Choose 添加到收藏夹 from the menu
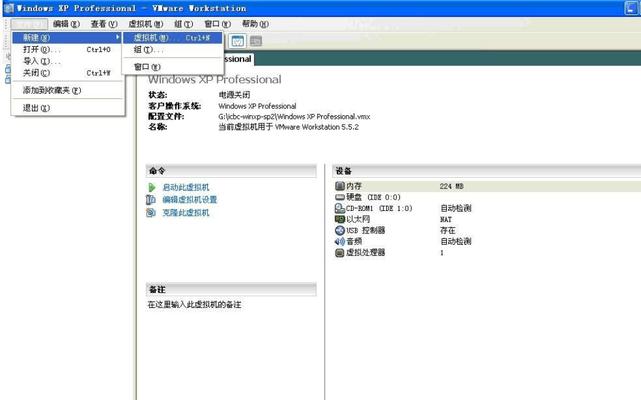Viewport: 641px width, 400px height. click(x=67, y=90)
